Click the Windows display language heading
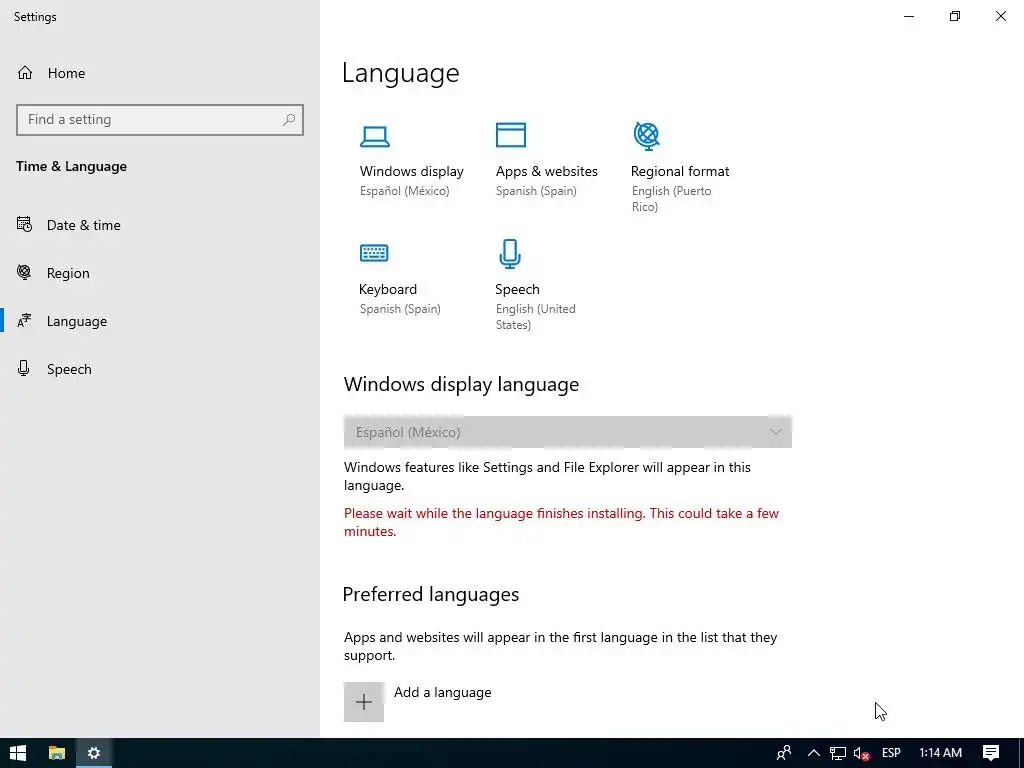The width and height of the screenshot is (1024, 768). (x=462, y=384)
